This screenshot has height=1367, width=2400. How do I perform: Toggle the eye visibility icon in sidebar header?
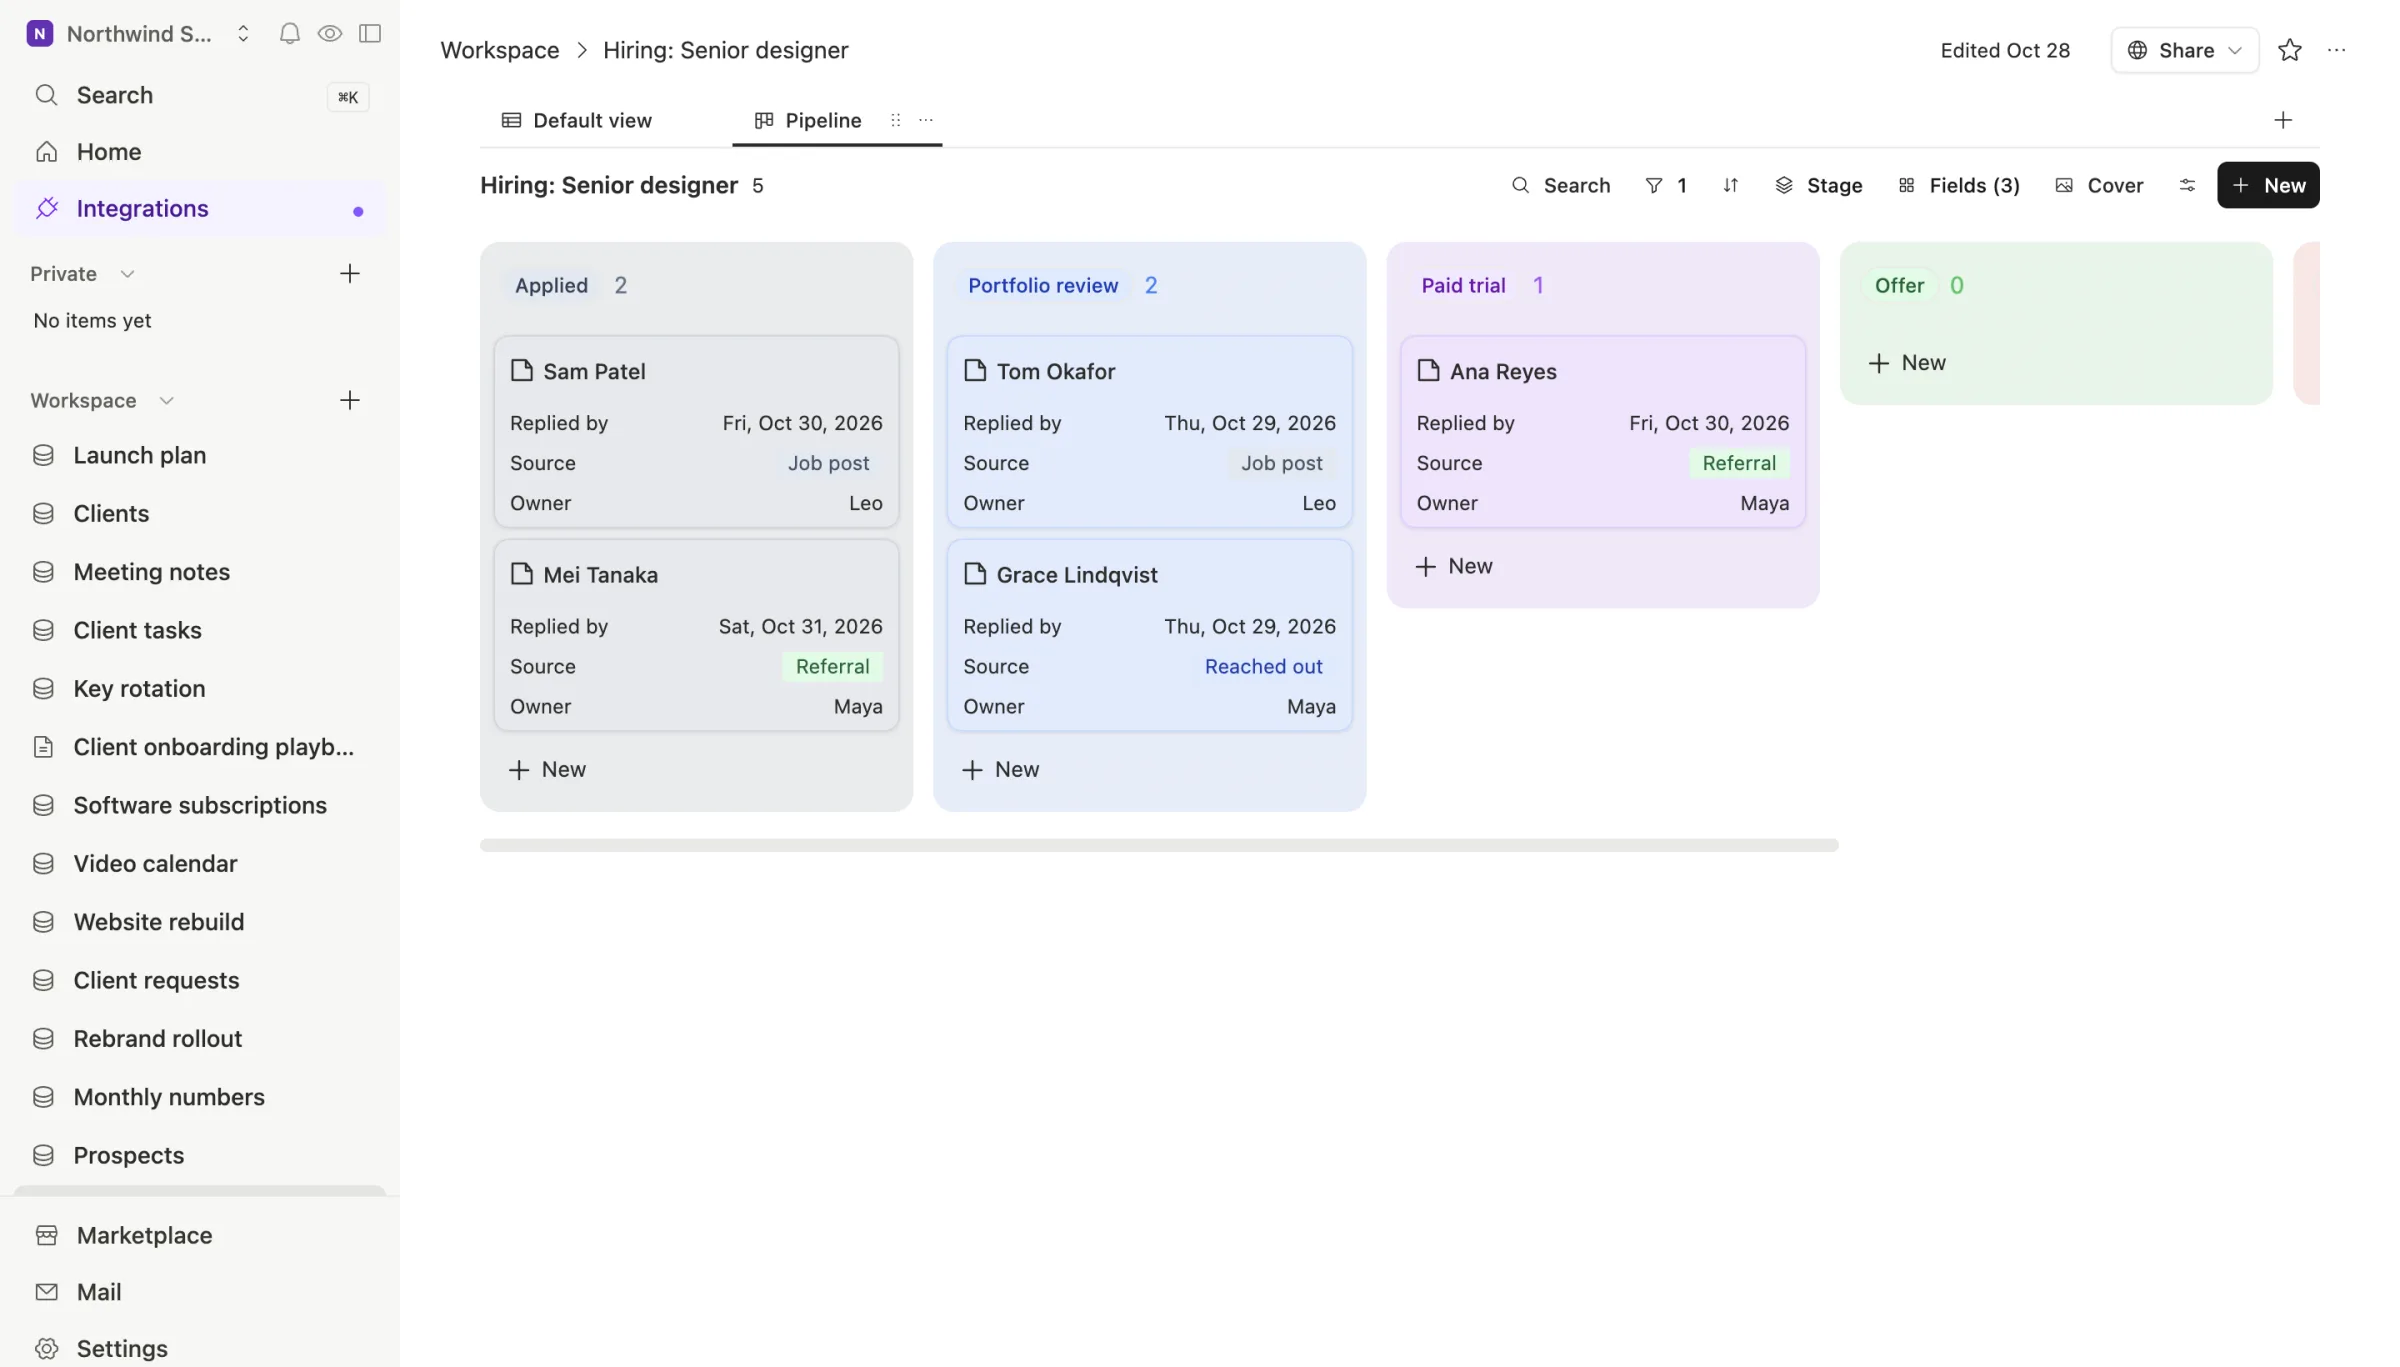(x=329, y=34)
